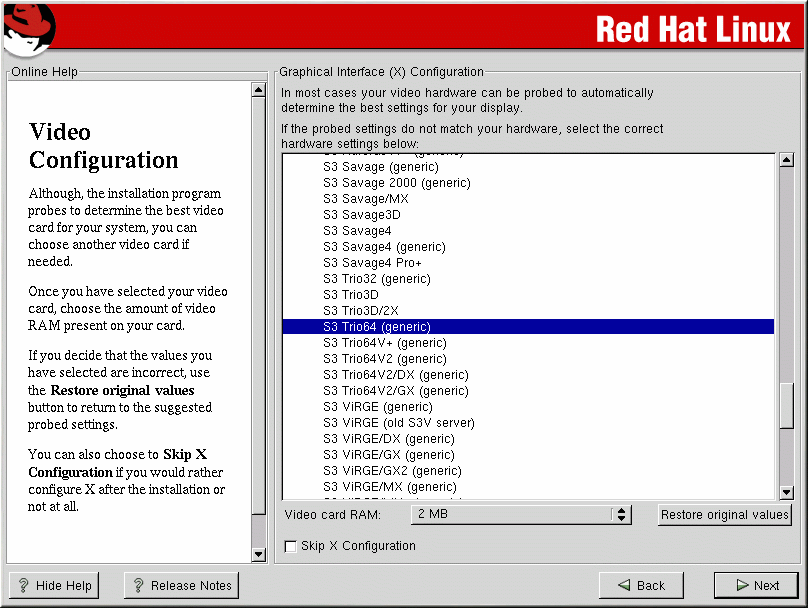
Task: Click Online Help scroll up arrow
Action: (258, 90)
